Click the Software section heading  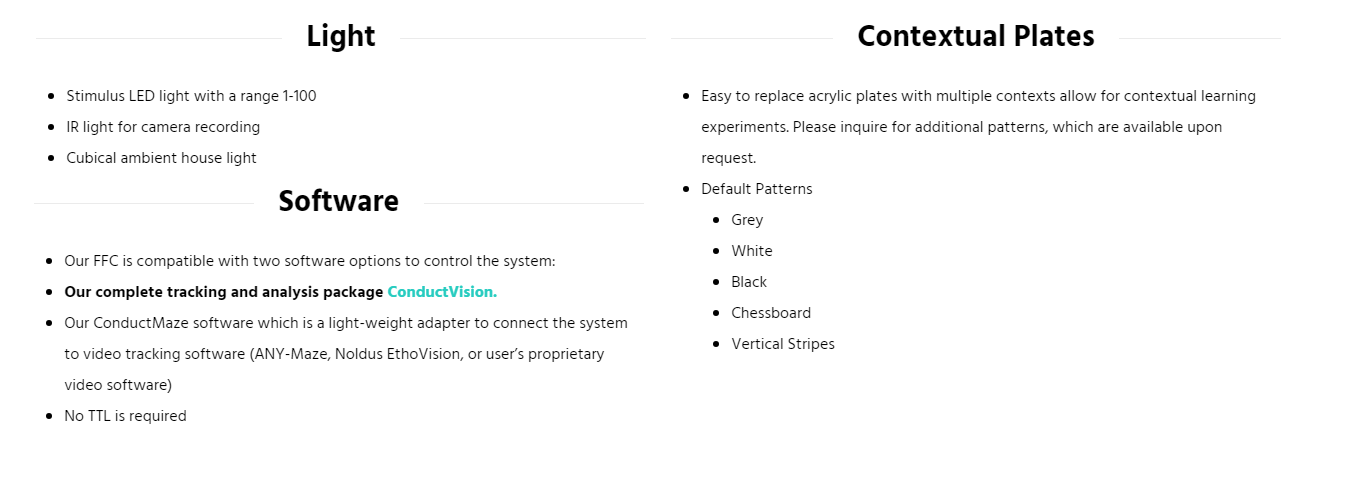tap(338, 202)
